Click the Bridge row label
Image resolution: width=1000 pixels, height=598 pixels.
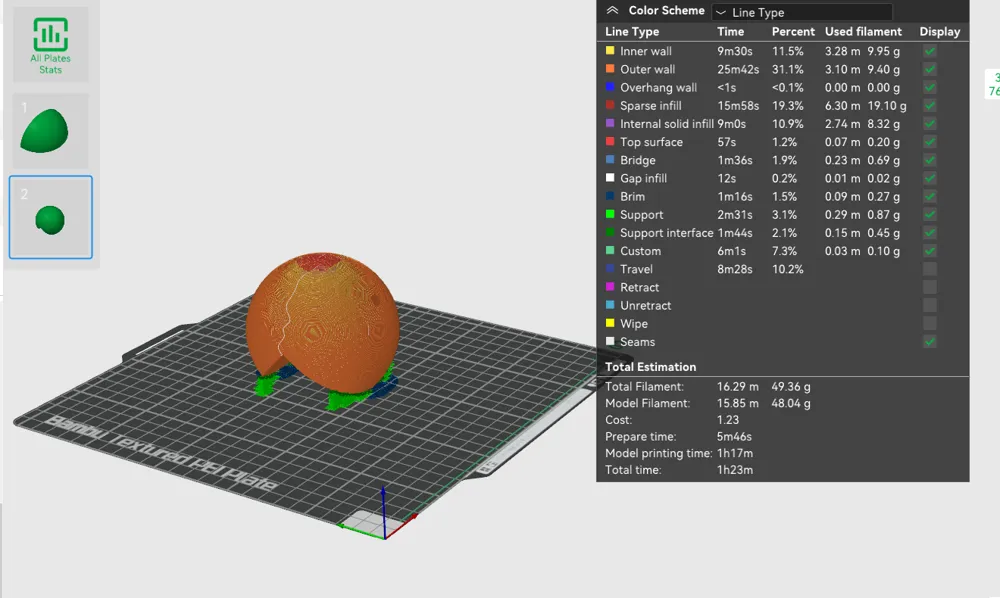tap(638, 160)
